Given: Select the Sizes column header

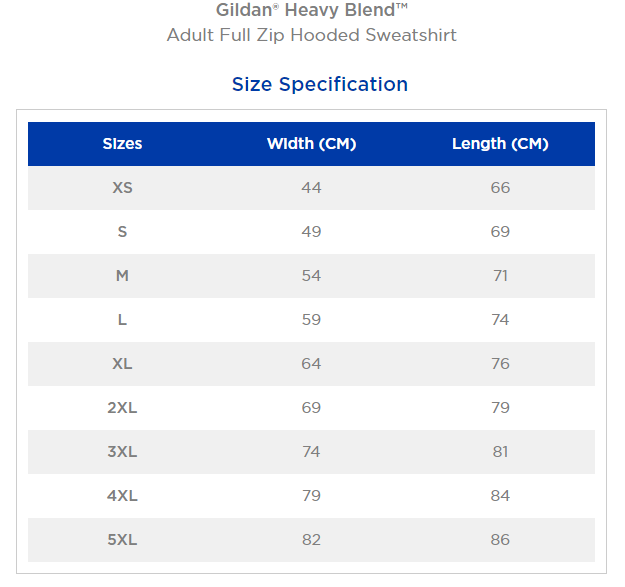Looking at the screenshot, I should click(122, 144).
